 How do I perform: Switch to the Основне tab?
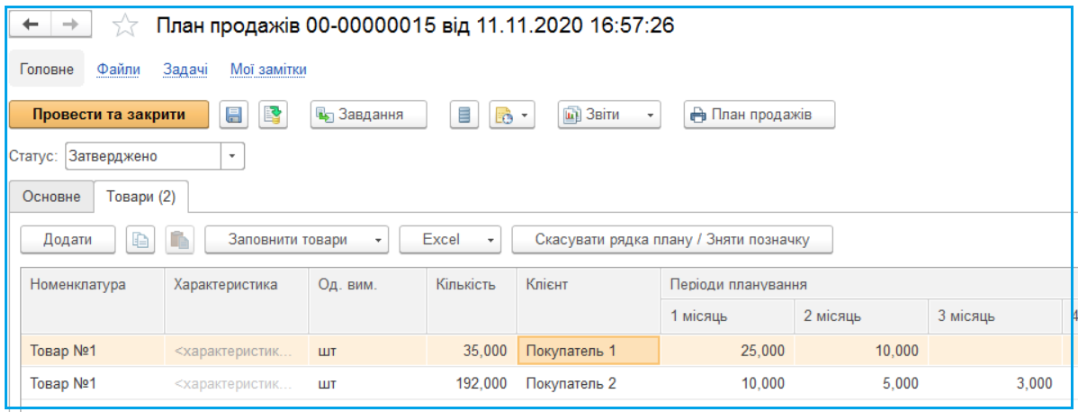click(51, 197)
